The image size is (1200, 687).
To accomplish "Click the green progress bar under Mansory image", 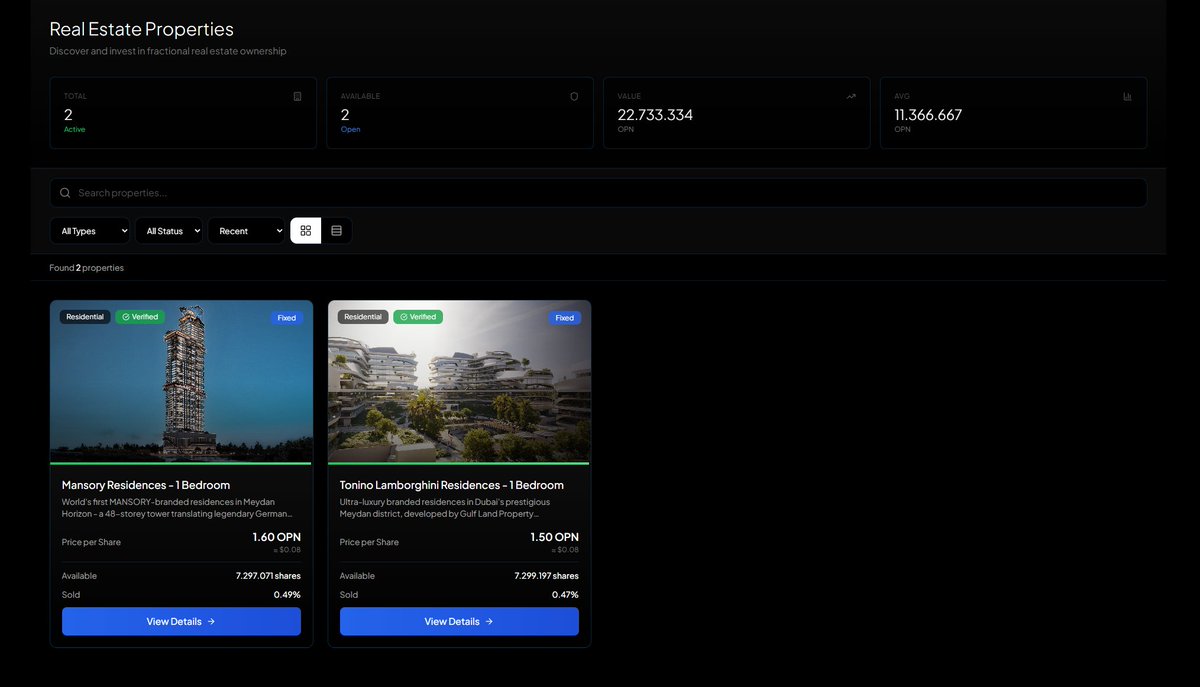I will click(181, 463).
